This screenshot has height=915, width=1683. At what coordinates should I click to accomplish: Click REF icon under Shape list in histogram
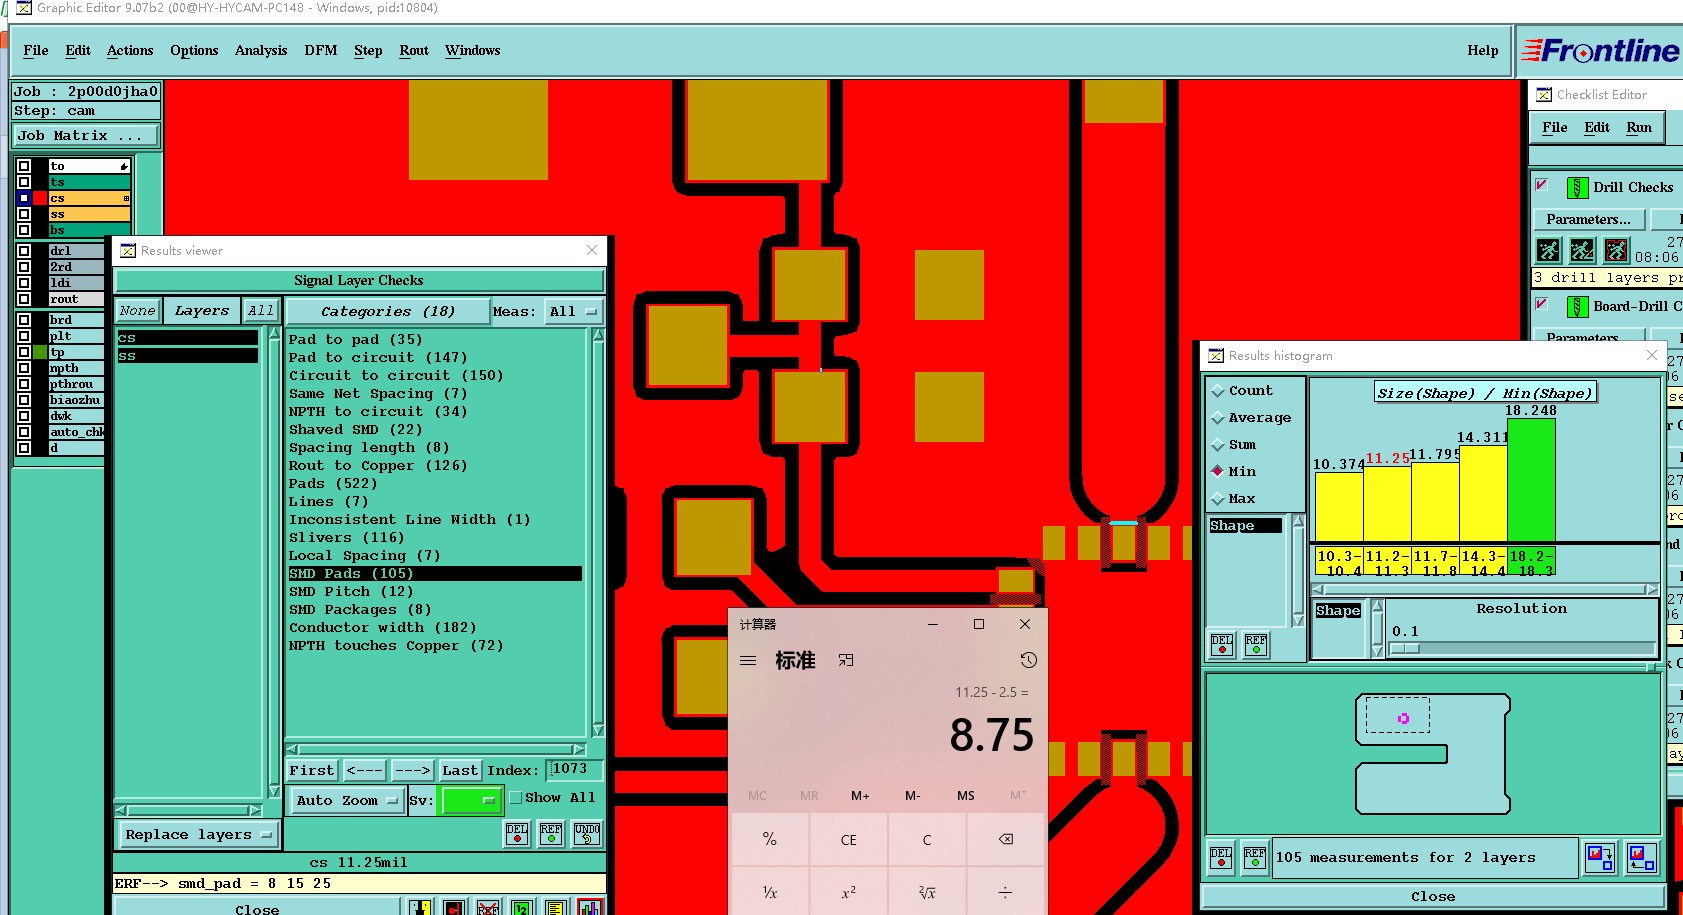tap(1256, 645)
